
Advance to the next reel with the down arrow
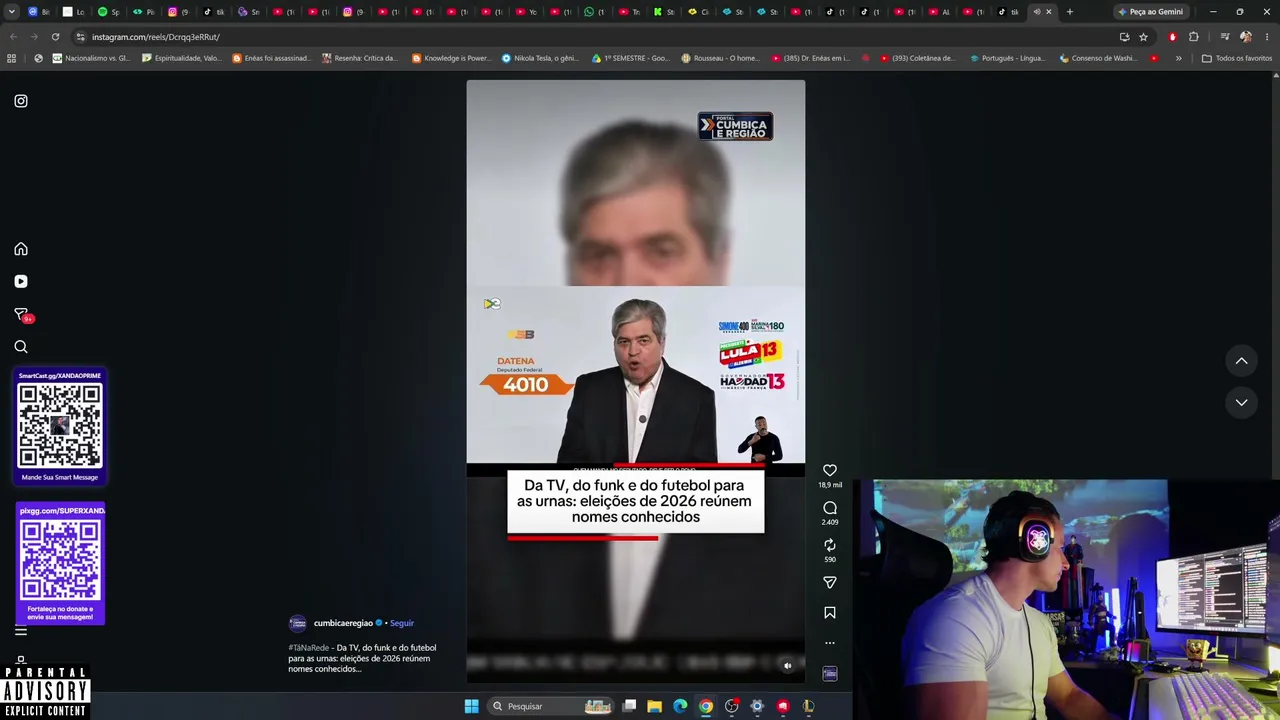(x=1241, y=402)
